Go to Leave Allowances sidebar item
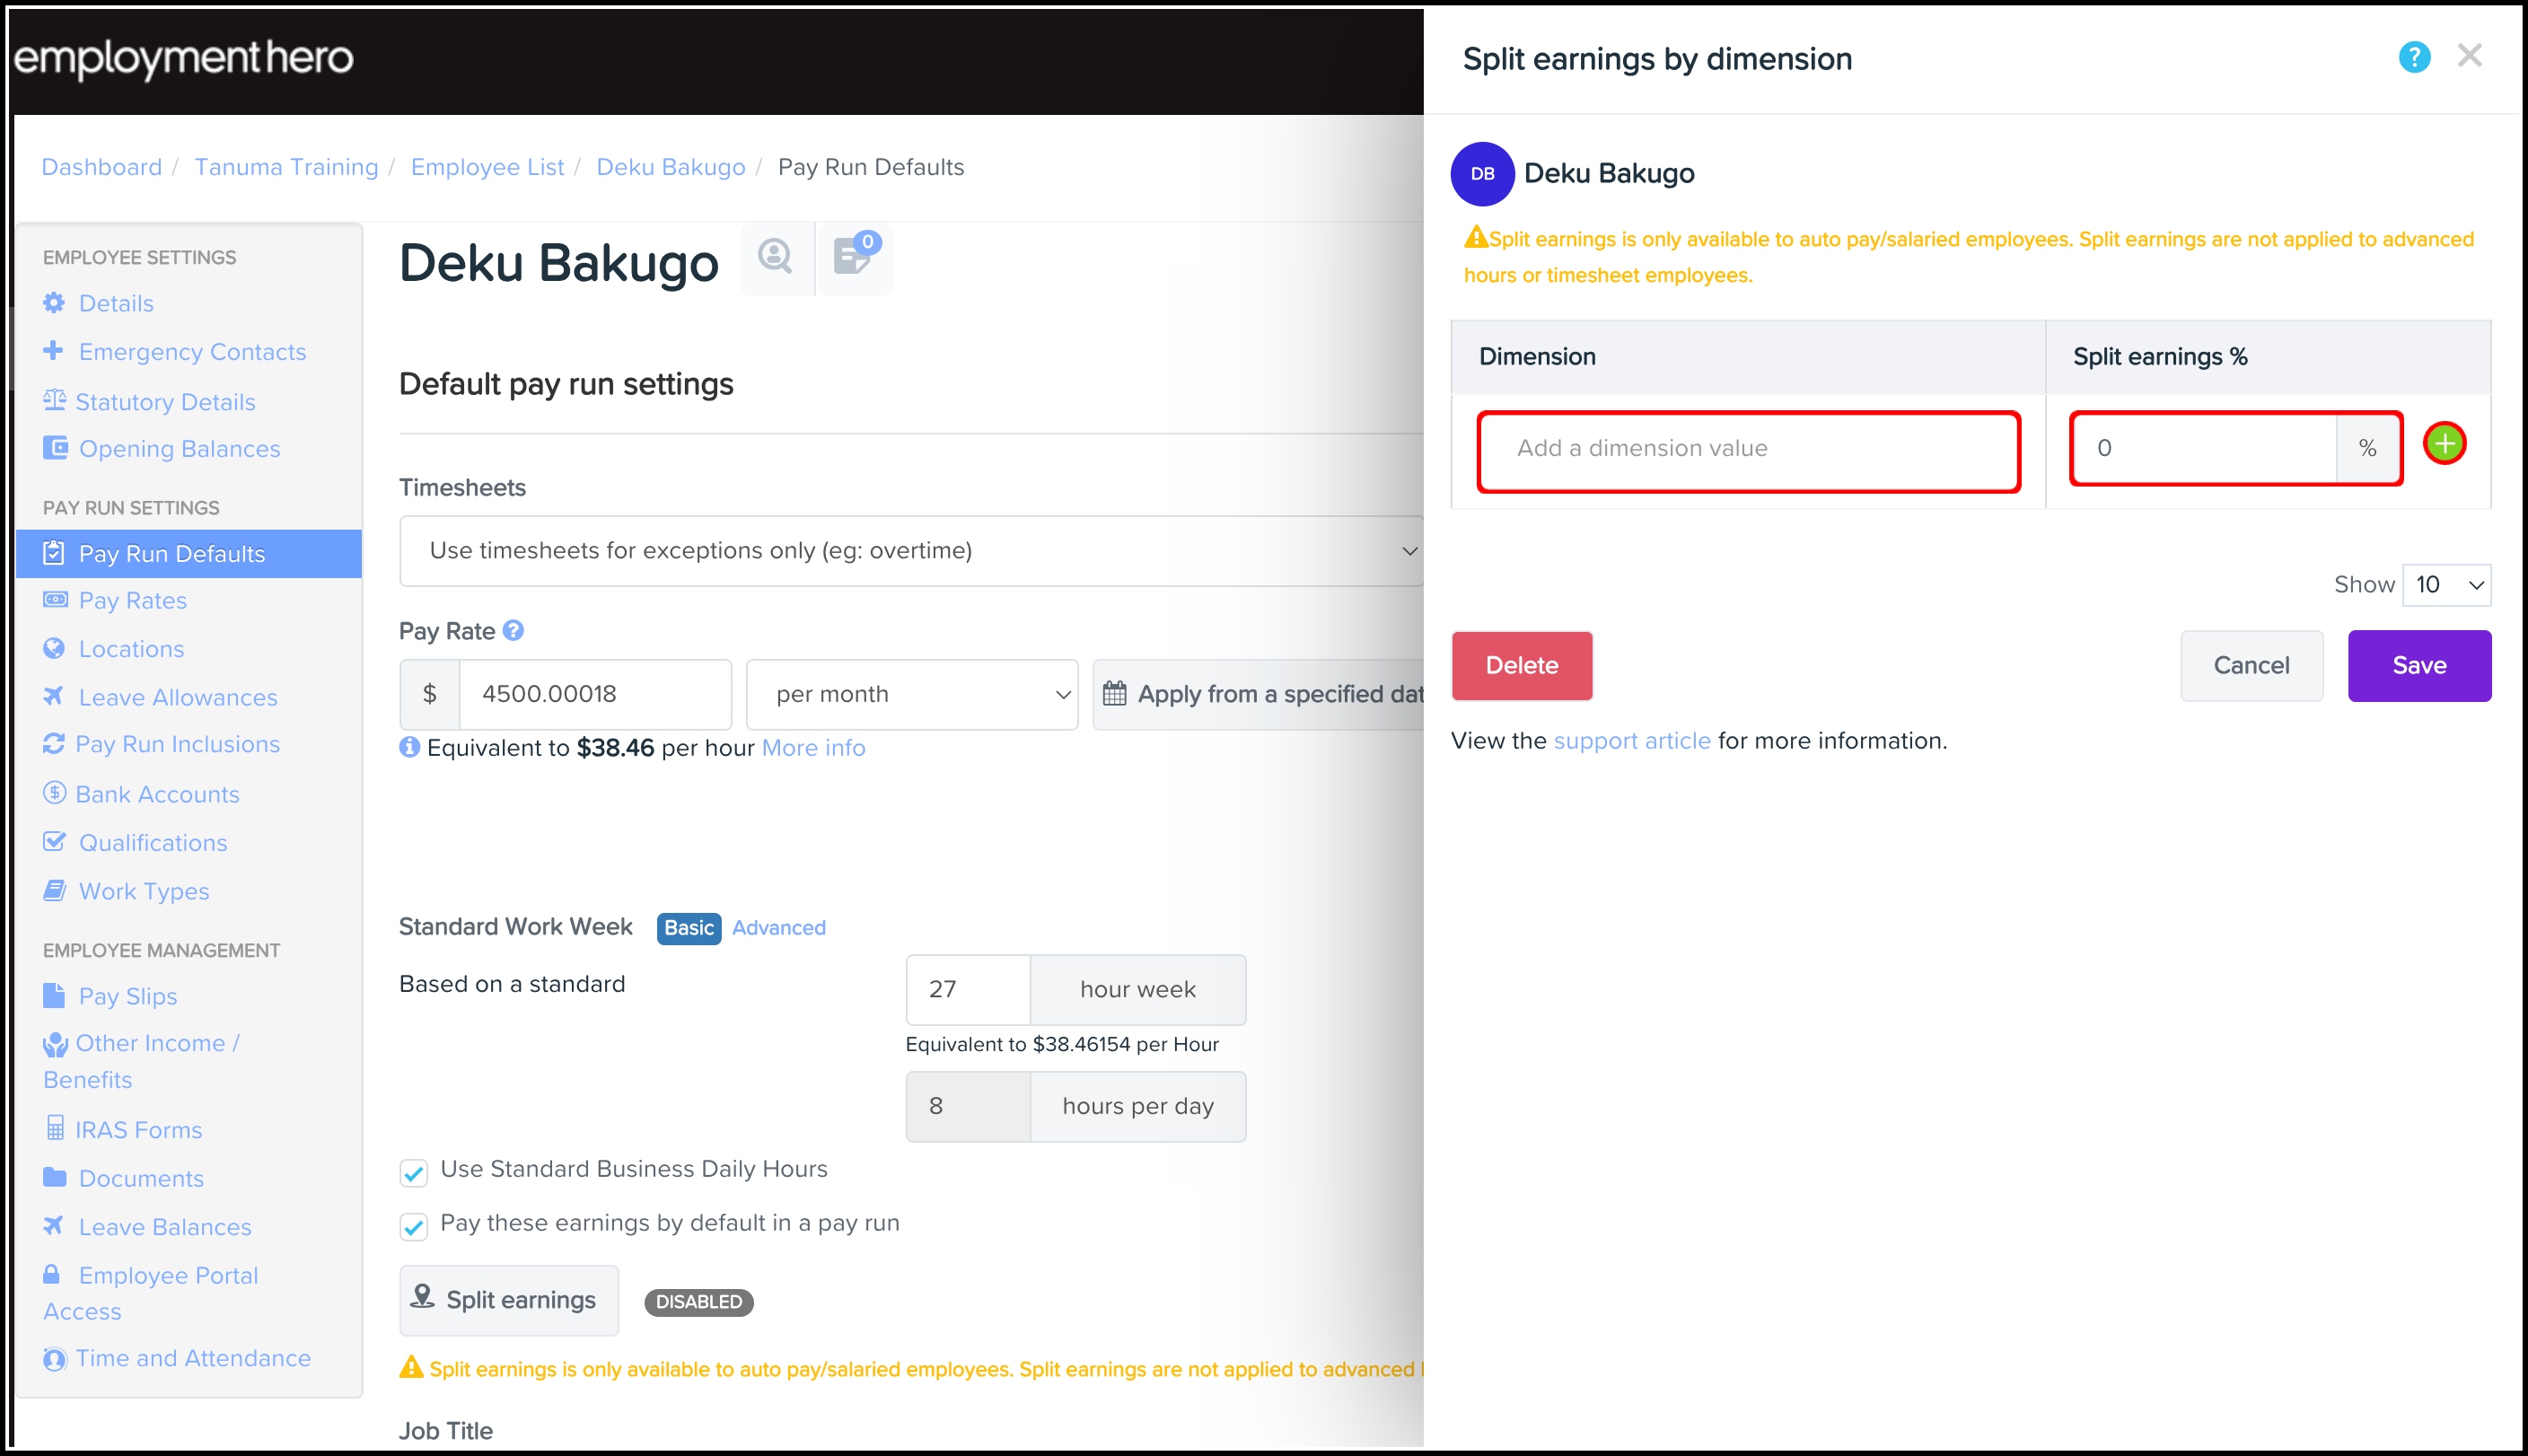 point(178,698)
